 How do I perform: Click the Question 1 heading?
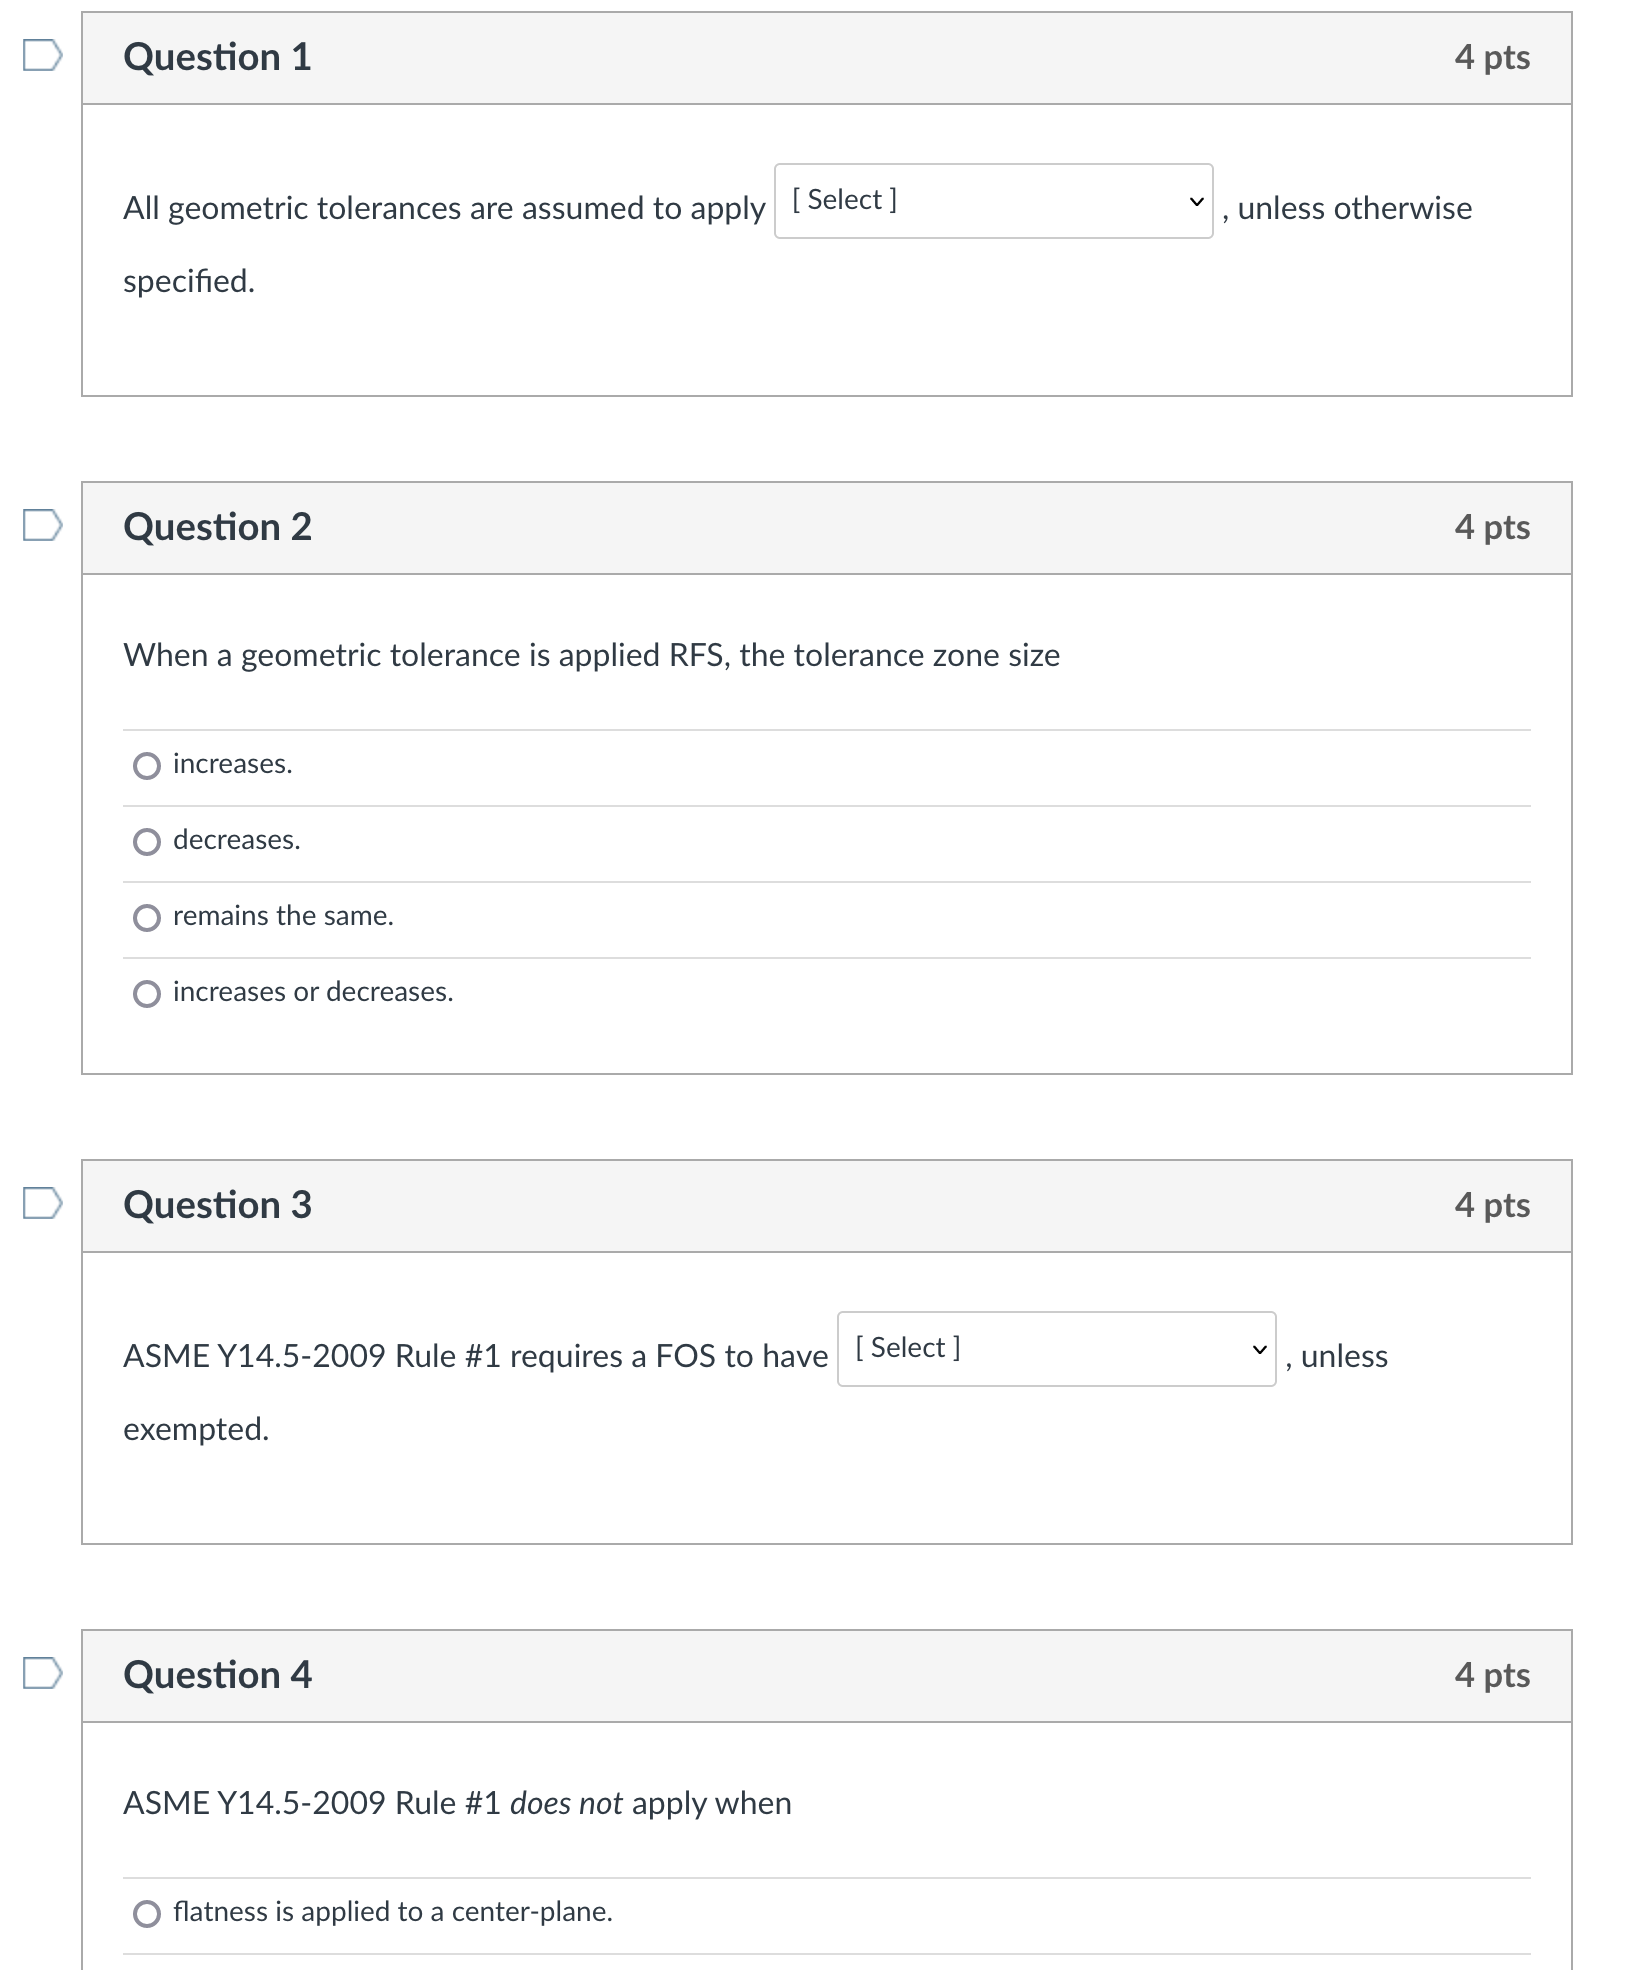217,57
